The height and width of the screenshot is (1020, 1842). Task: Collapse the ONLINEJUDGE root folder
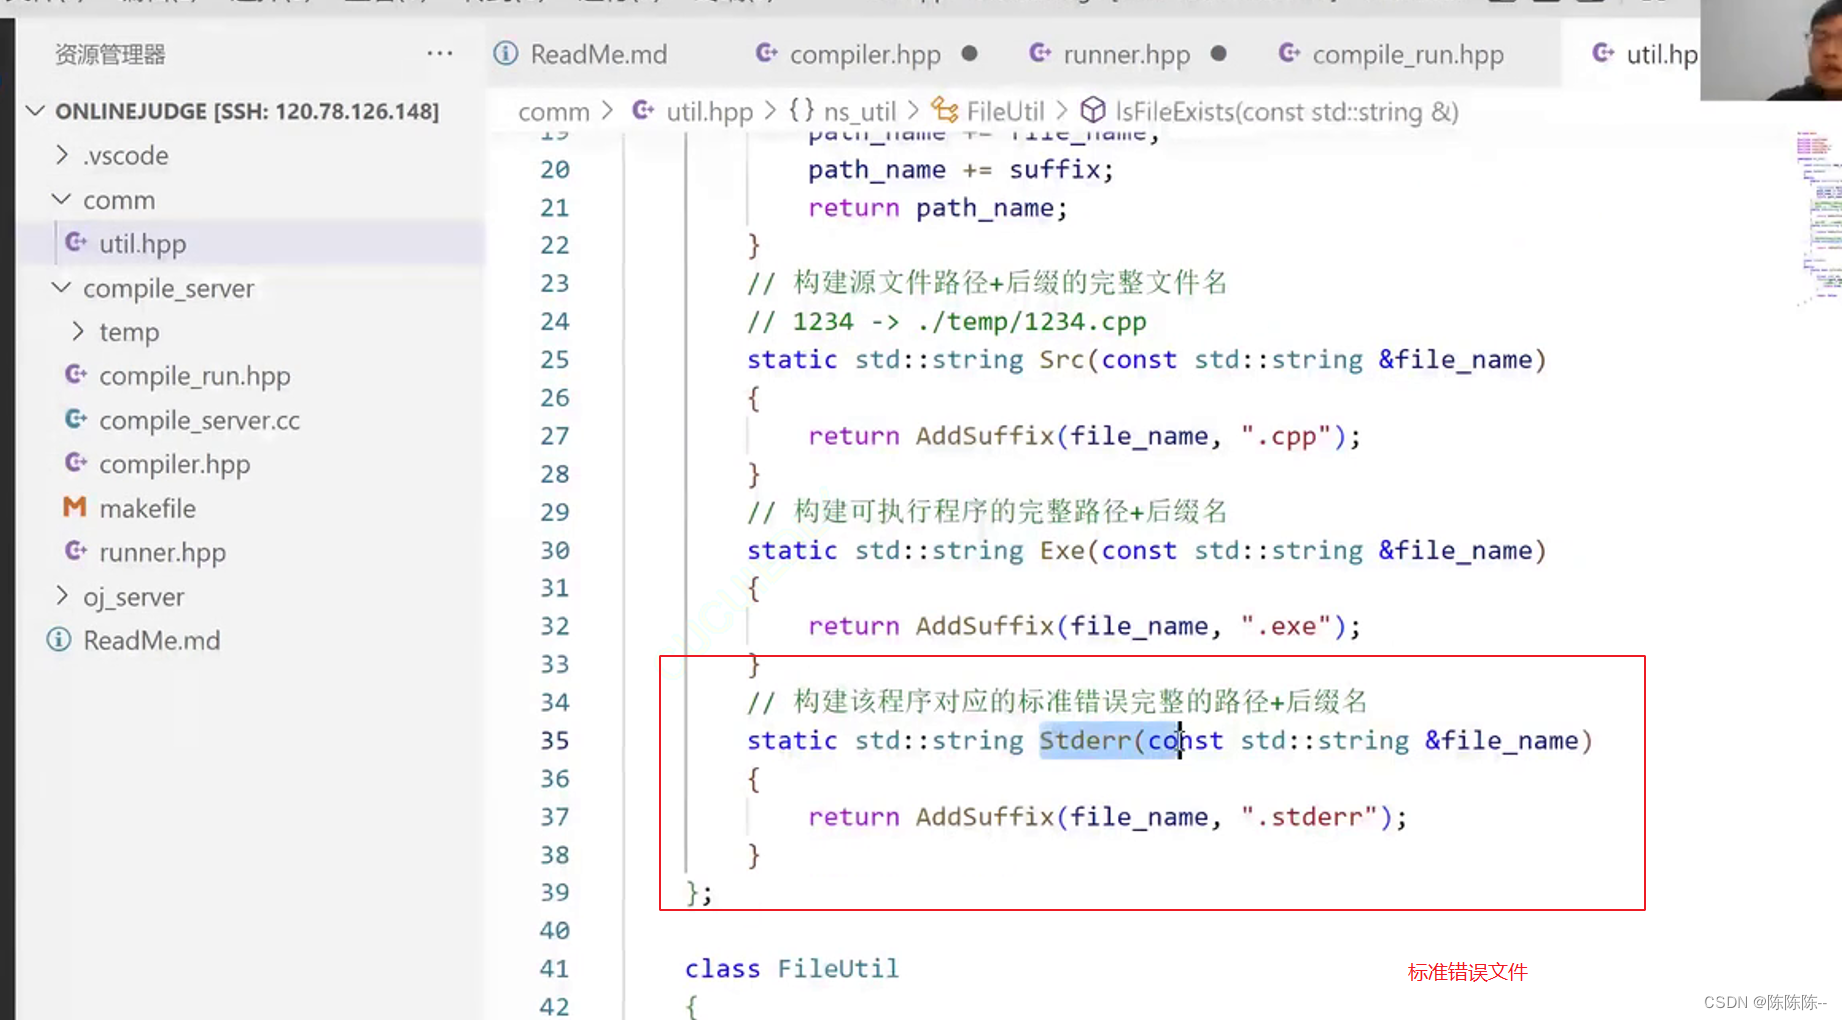coord(36,111)
